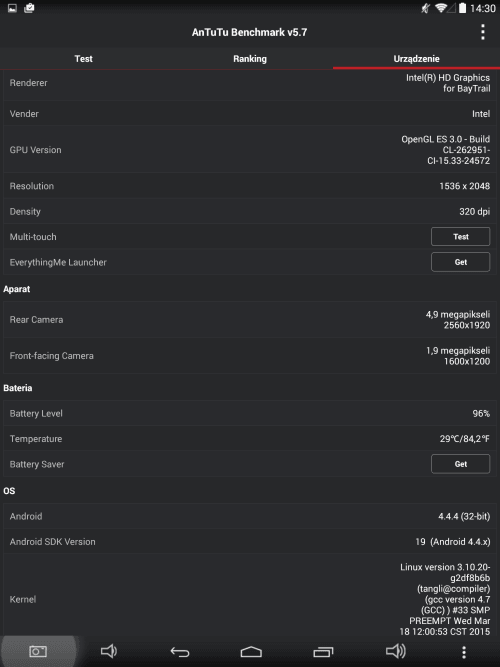Screen dimensions: 500x667
Task: Tap the volume down speaker icon
Action: coord(109,651)
